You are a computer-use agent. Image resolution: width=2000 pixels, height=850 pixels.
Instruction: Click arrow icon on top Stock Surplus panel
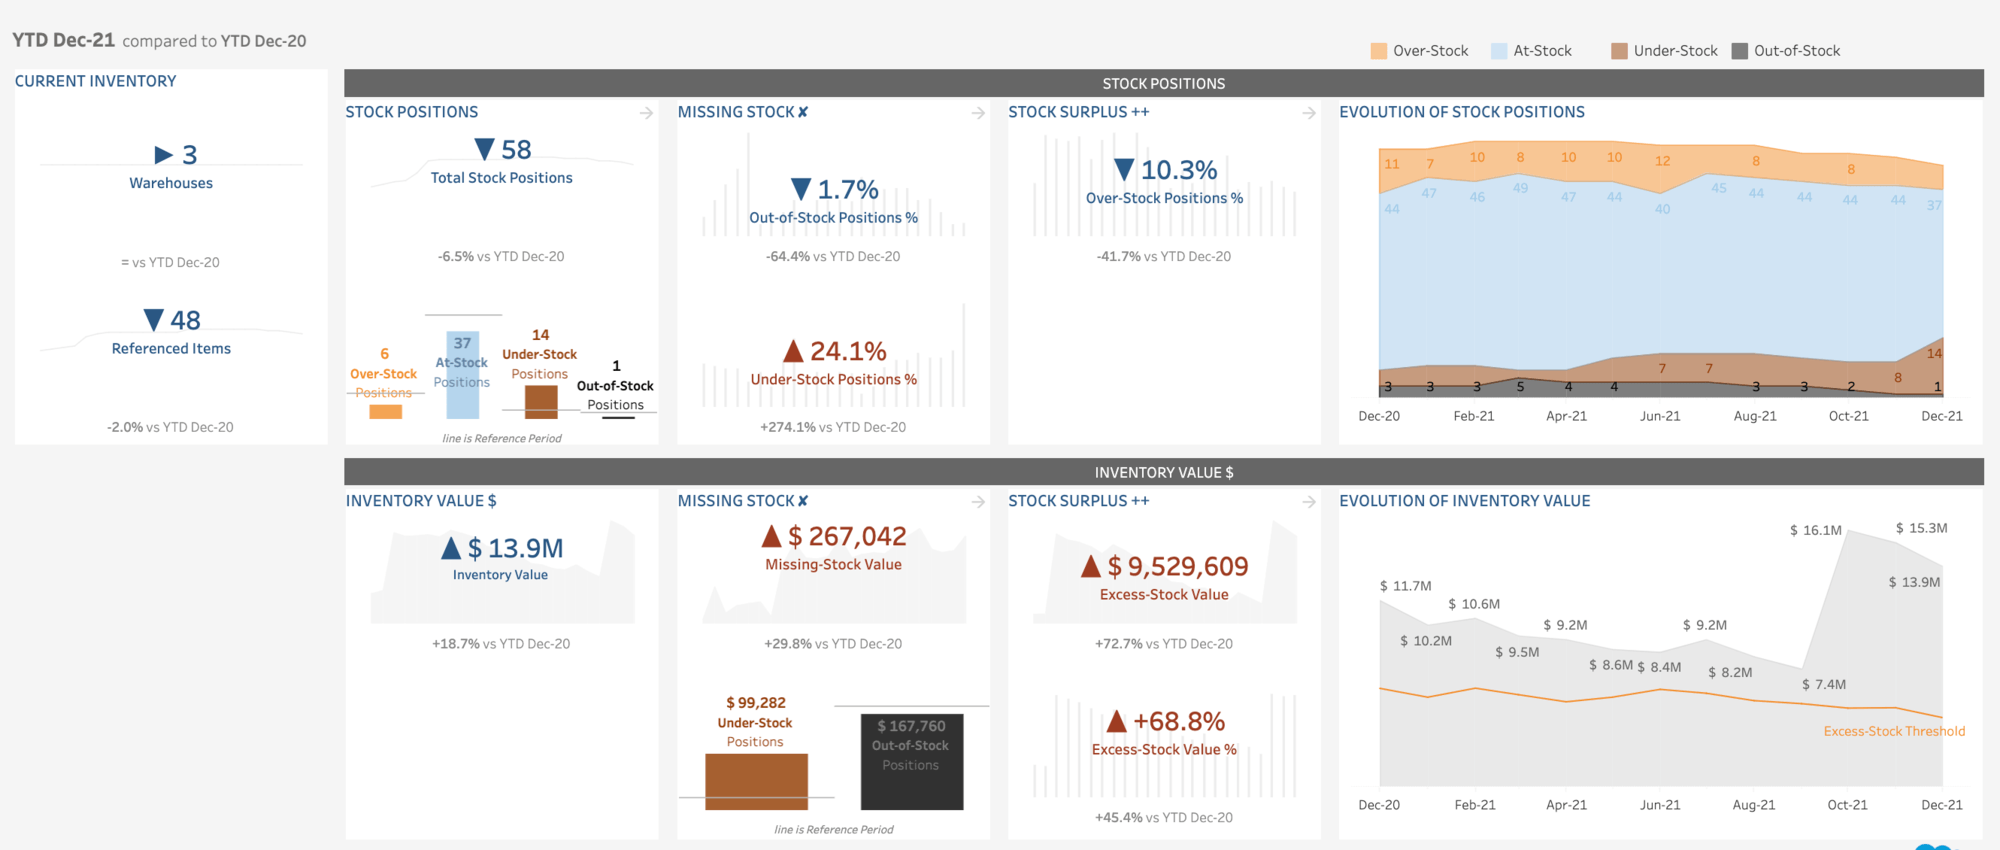tap(1308, 113)
